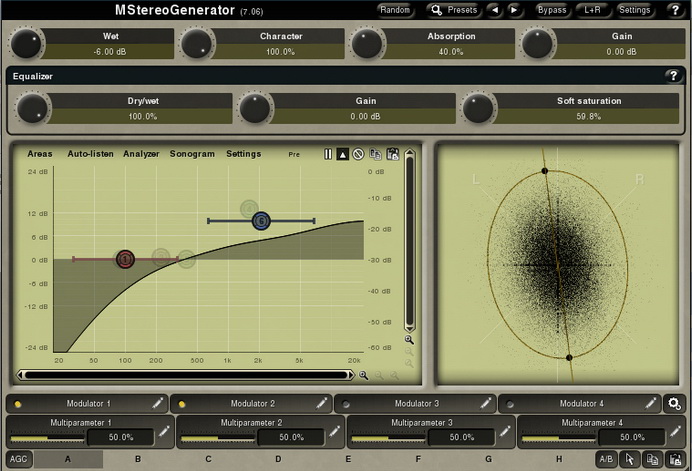Toggle A/B comparison button
This screenshot has height=471, width=692.
606,459
